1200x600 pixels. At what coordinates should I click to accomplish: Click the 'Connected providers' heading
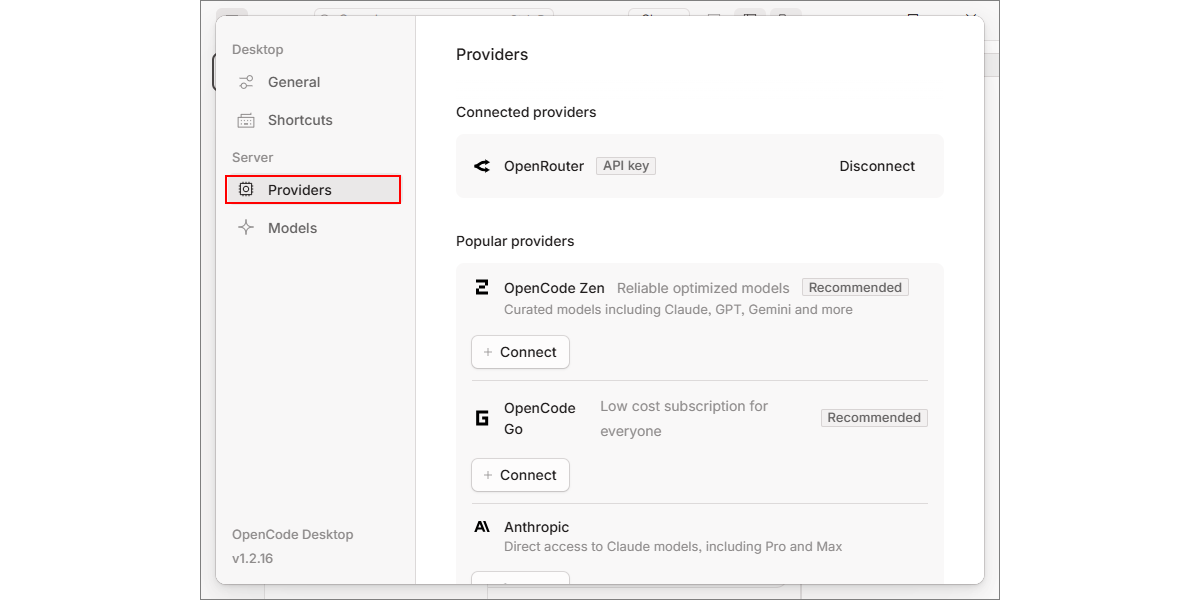click(x=526, y=112)
